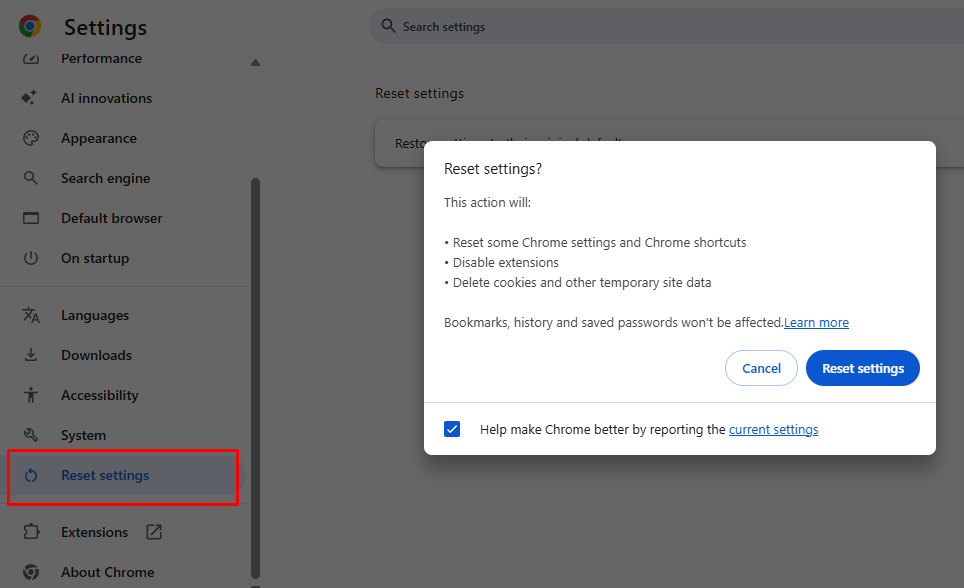Click the Appearance palette icon

tap(30, 138)
